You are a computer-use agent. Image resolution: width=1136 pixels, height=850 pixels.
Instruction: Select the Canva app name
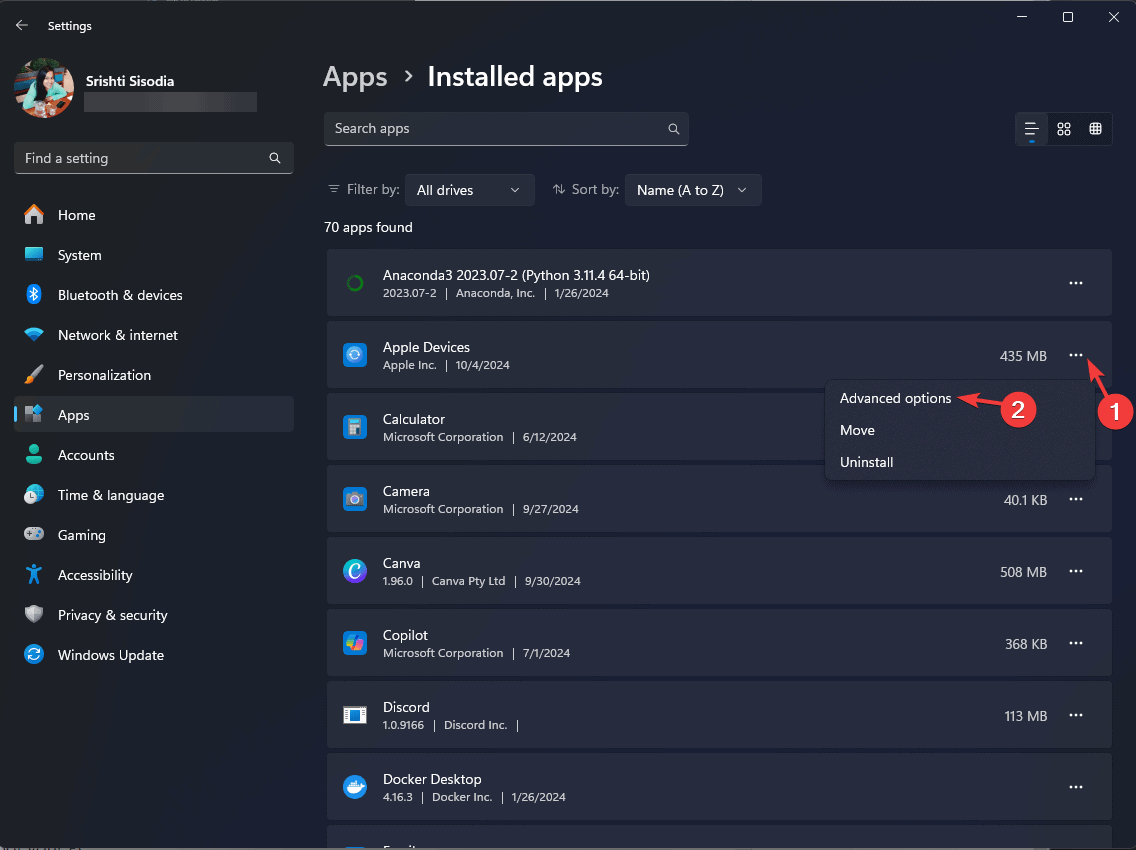coord(401,563)
